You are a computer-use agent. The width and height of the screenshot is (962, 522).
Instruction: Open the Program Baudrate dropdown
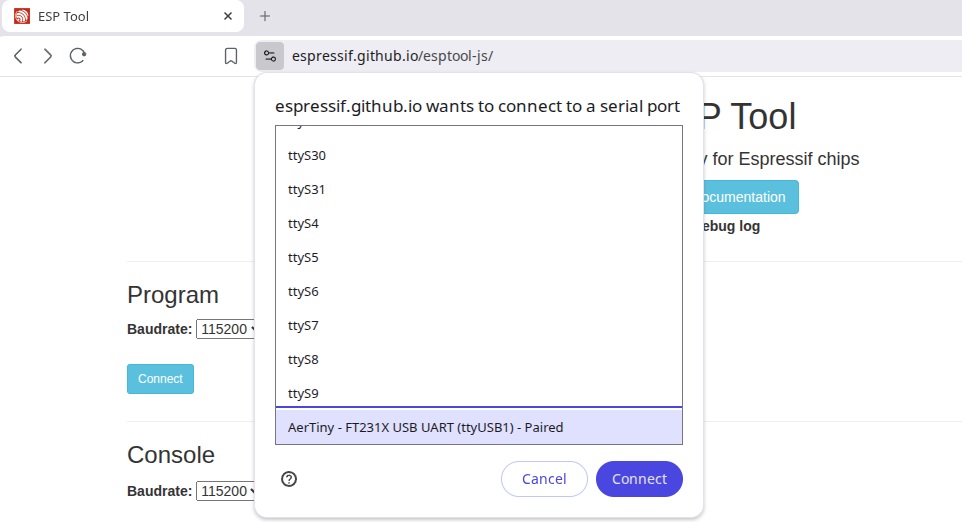(226, 329)
